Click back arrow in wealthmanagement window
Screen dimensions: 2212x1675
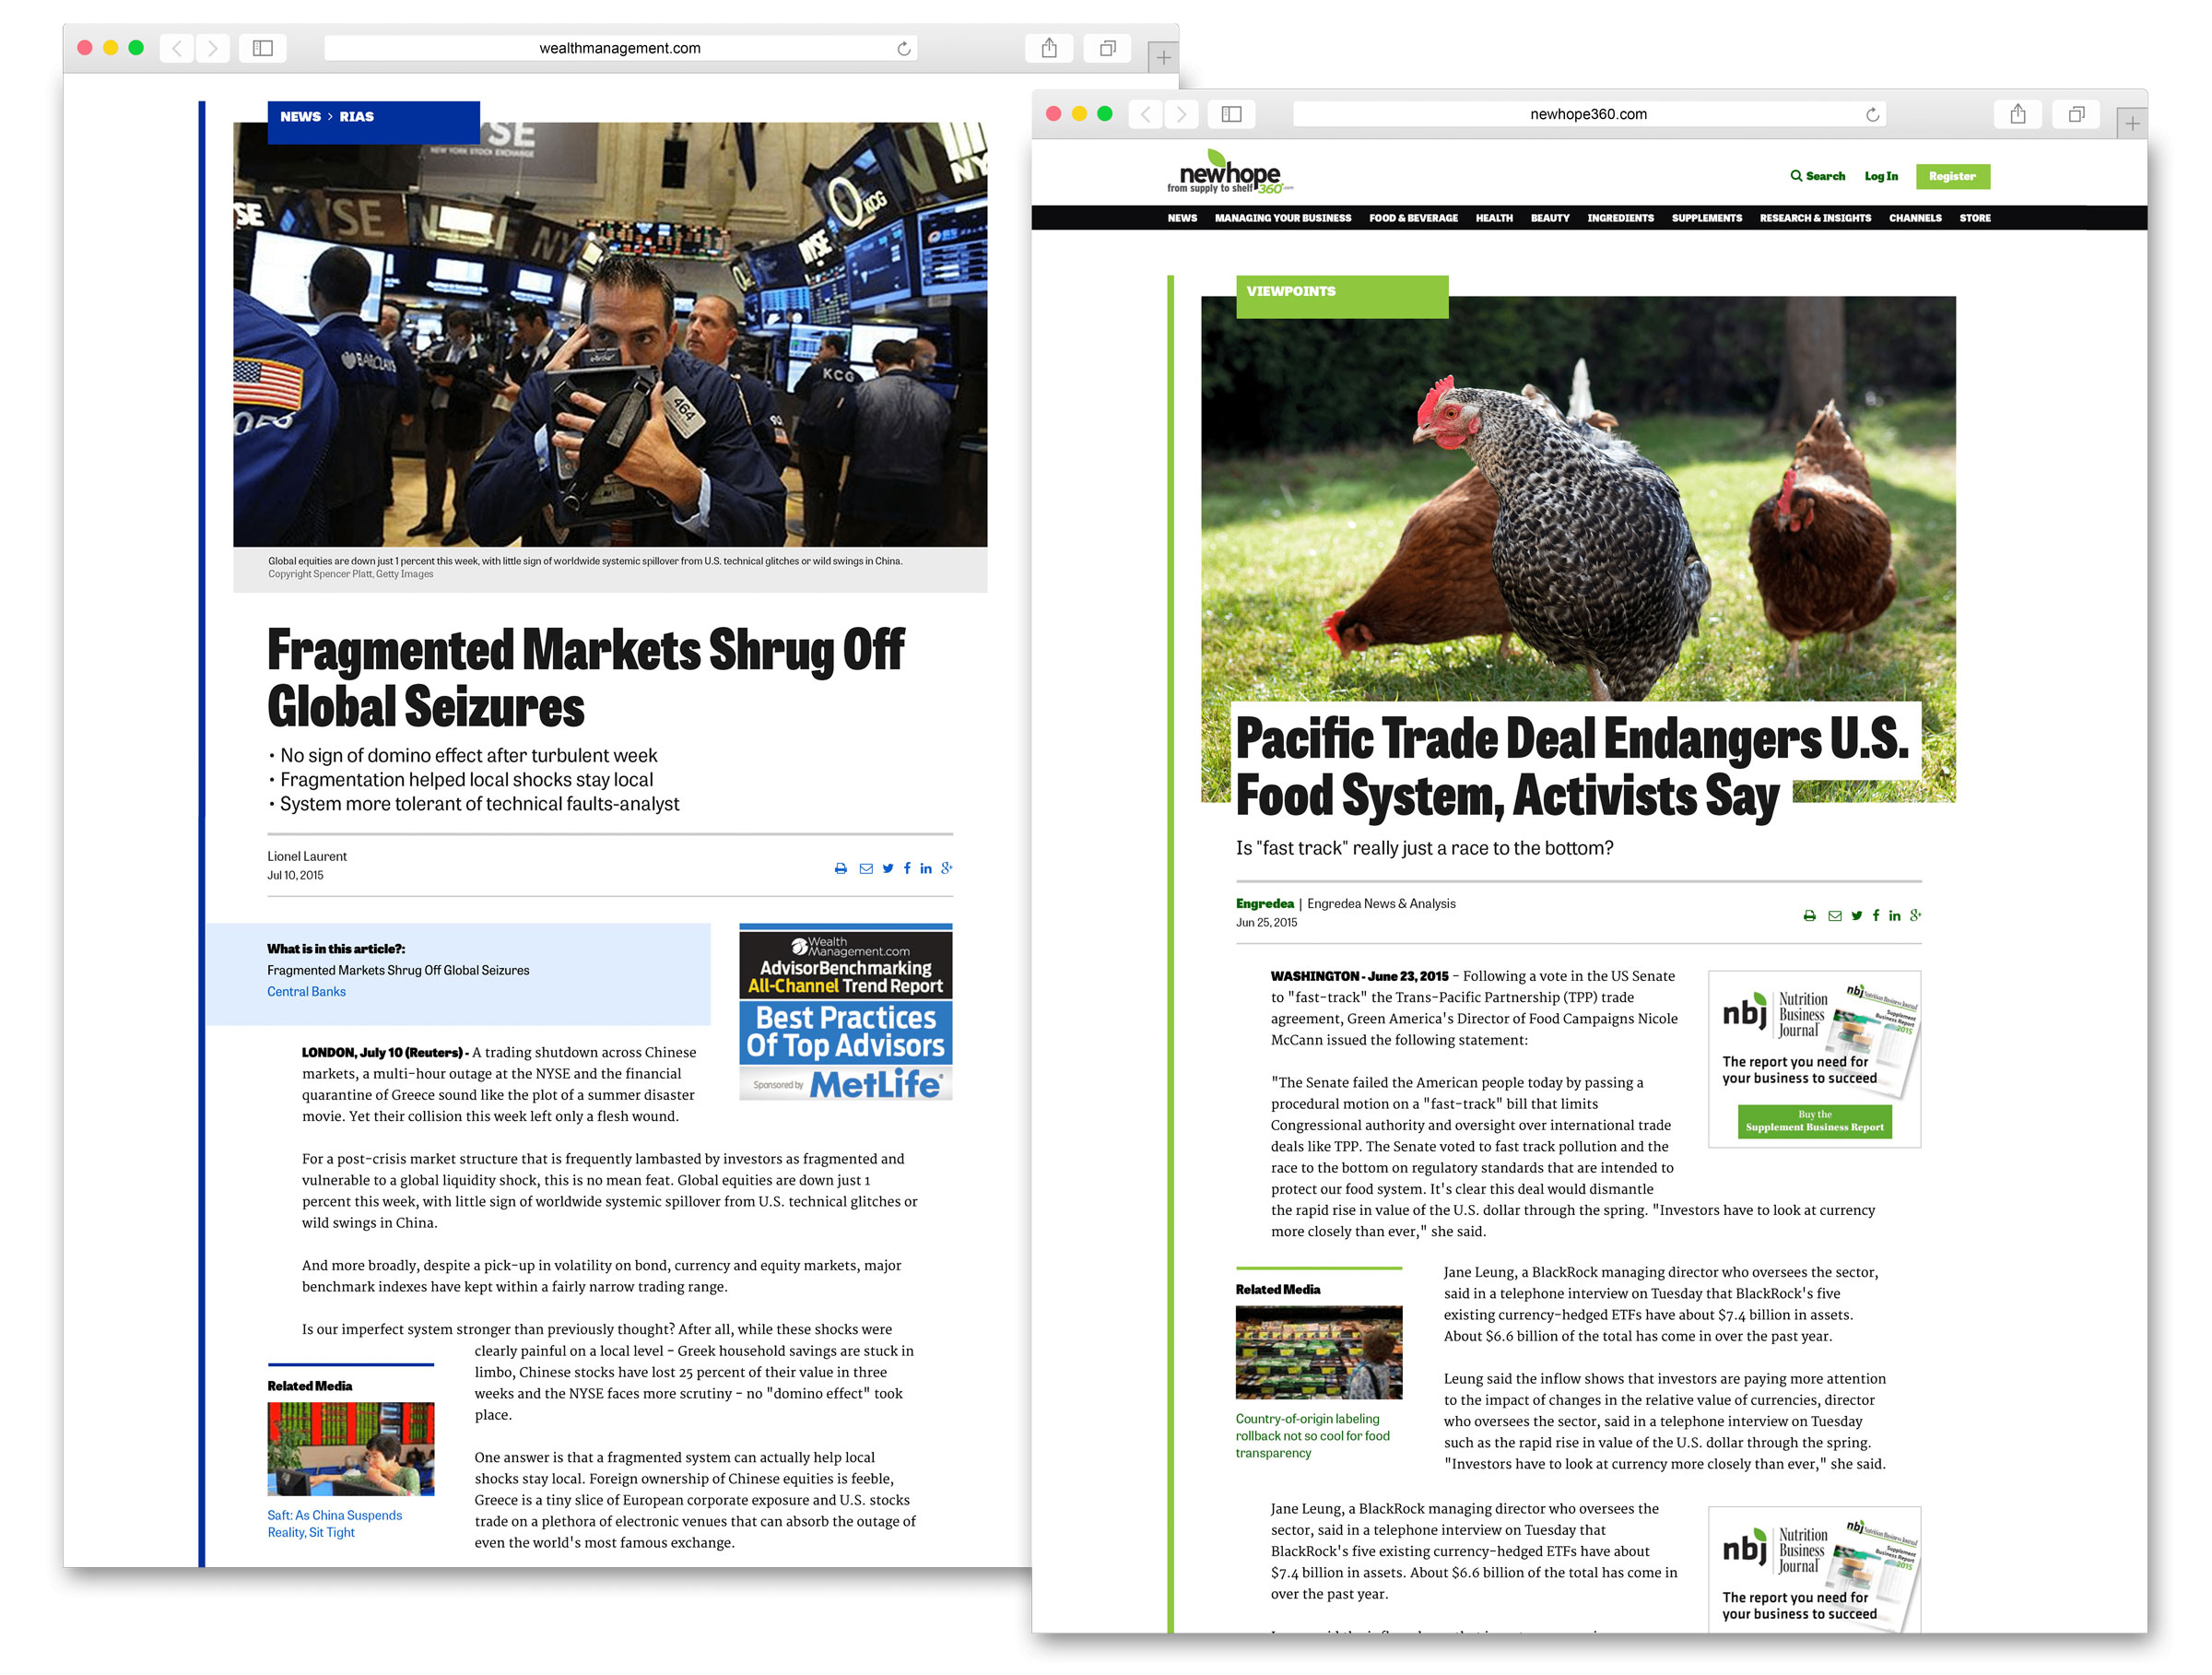(177, 48)
